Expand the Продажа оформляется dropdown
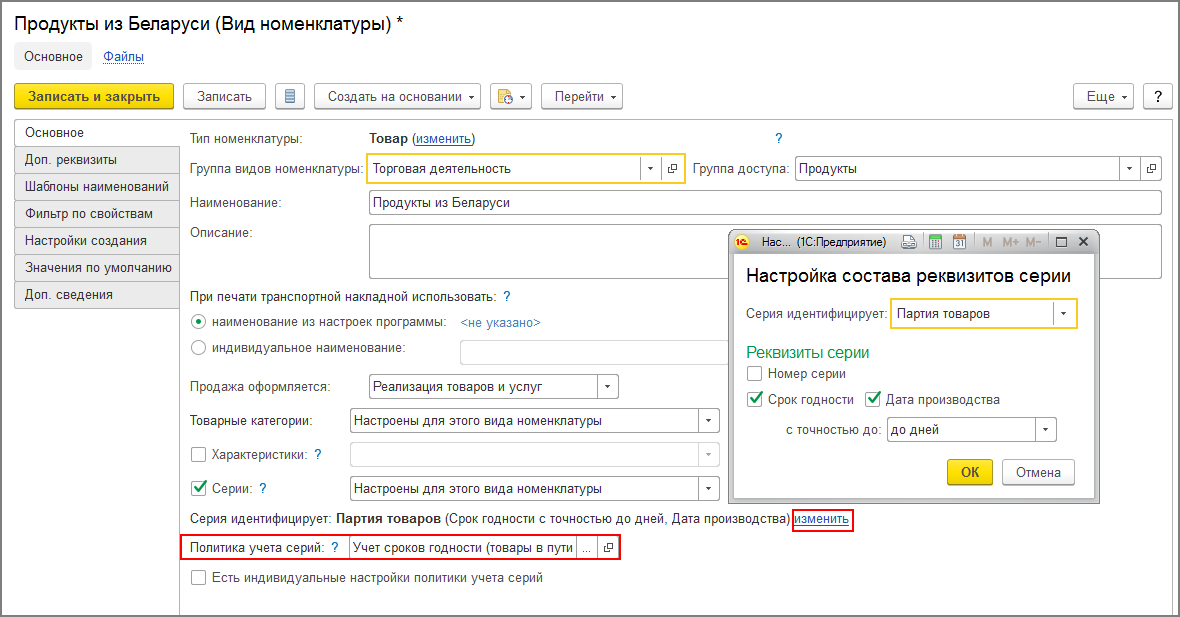 (607, 387)
